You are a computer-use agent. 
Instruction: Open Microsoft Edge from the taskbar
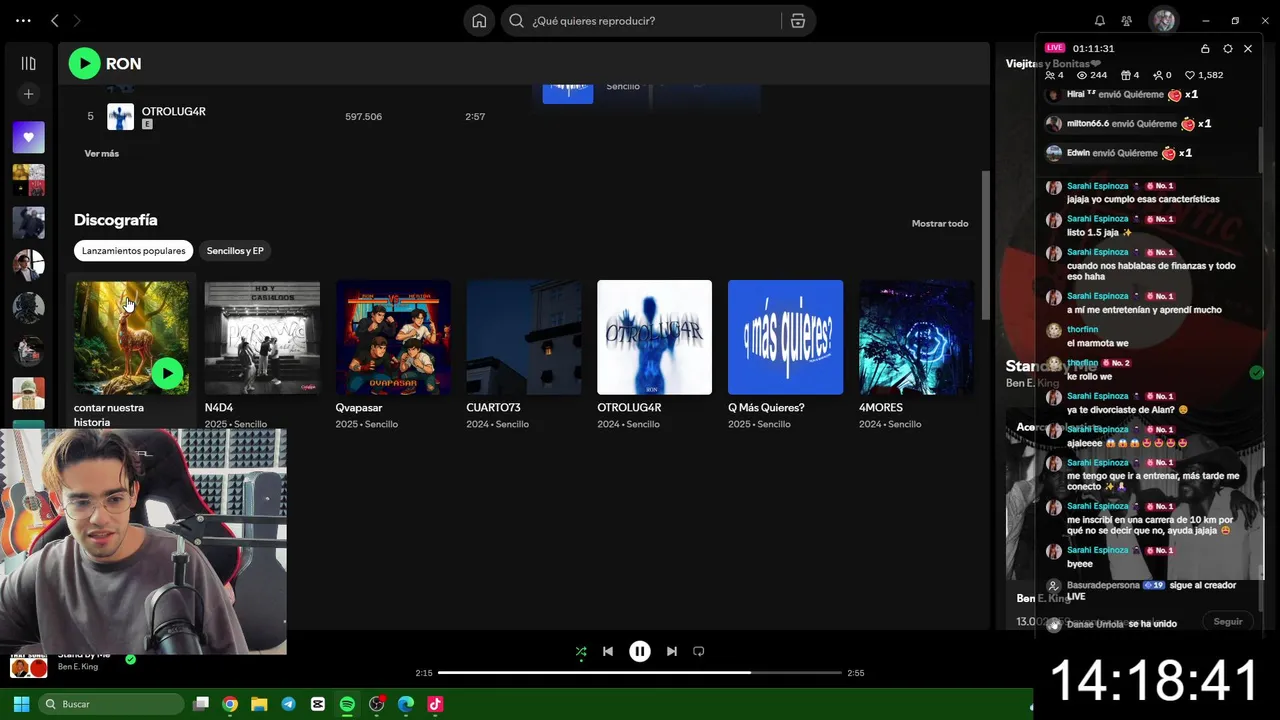tap(406, 704)
